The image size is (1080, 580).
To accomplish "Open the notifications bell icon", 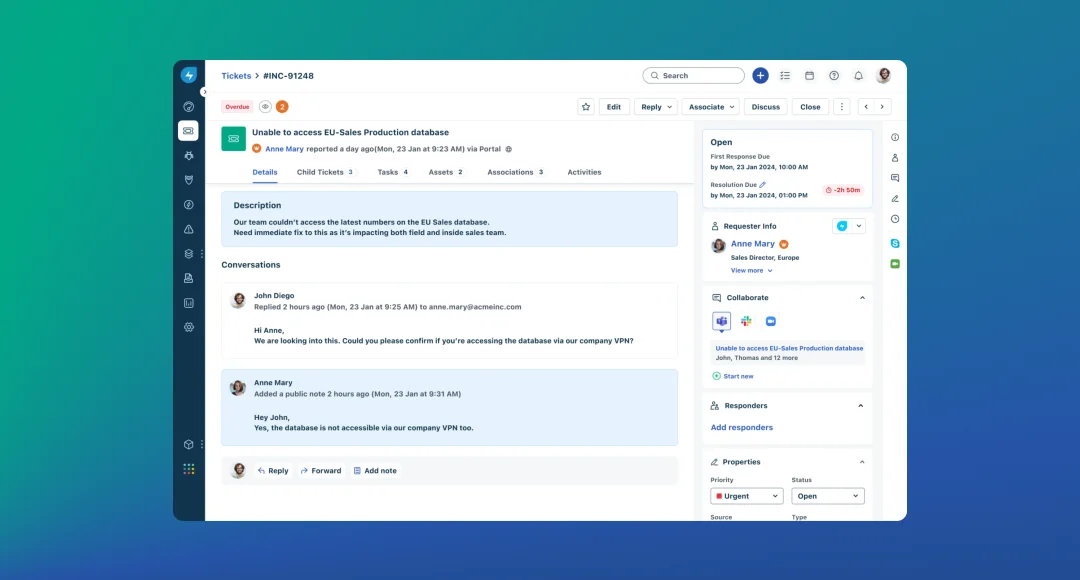I will (858, 76).
